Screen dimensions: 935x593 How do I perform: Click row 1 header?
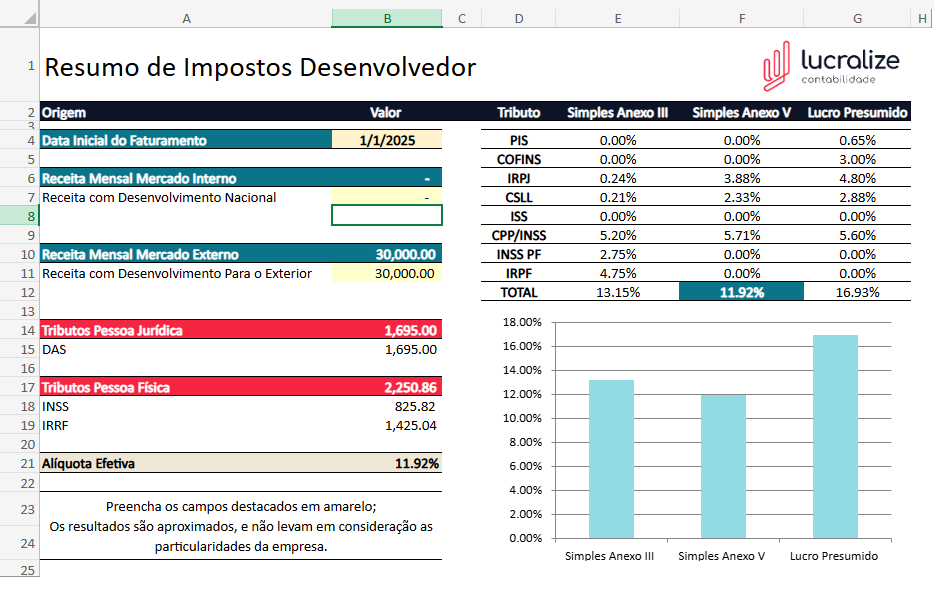click(19, 67)
